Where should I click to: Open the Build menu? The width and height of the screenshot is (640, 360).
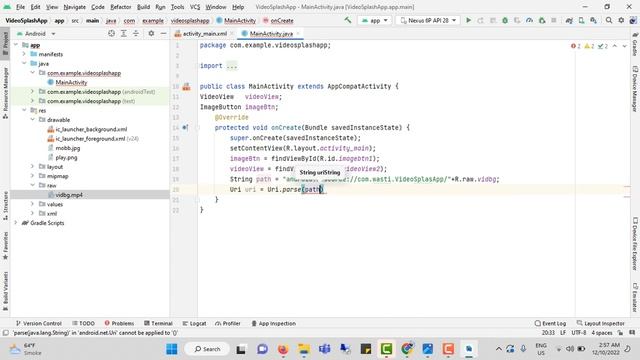(143, 7)
